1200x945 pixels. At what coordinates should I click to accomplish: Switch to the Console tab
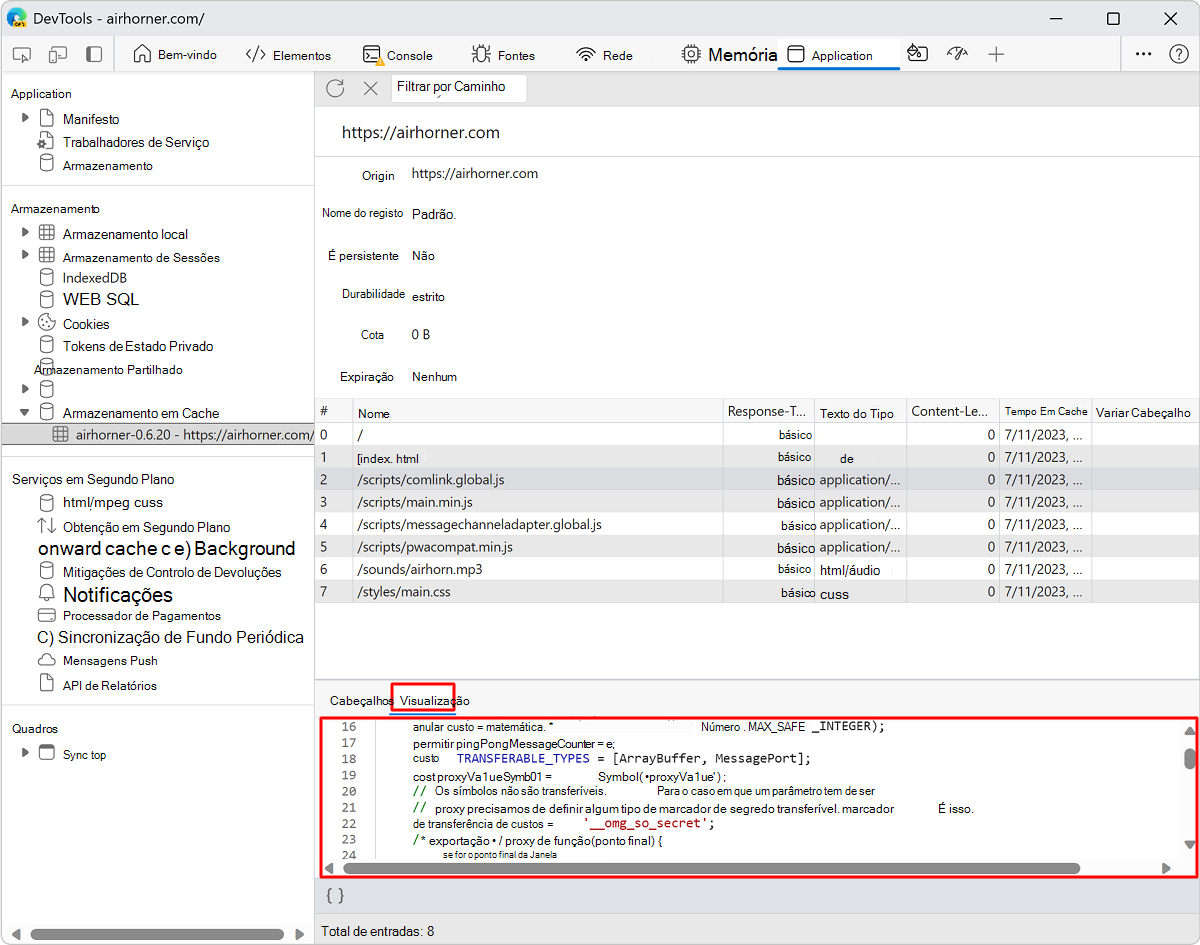[x=398, y=55]
